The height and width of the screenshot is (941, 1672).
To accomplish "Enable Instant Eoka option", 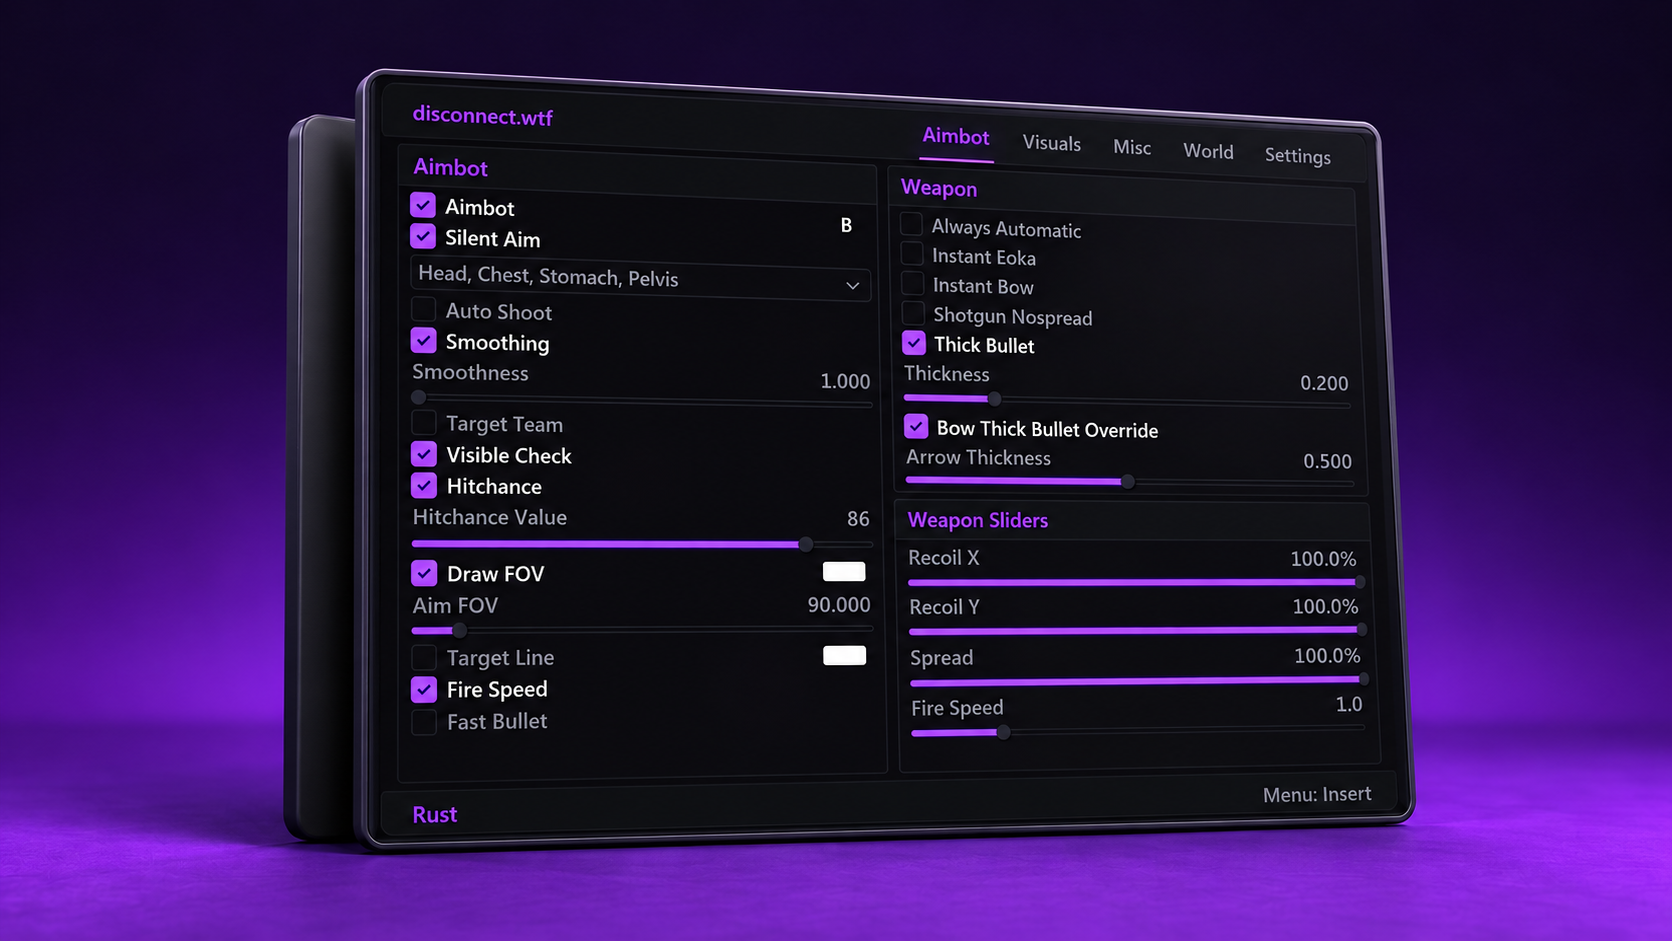I will pos(912,254).
